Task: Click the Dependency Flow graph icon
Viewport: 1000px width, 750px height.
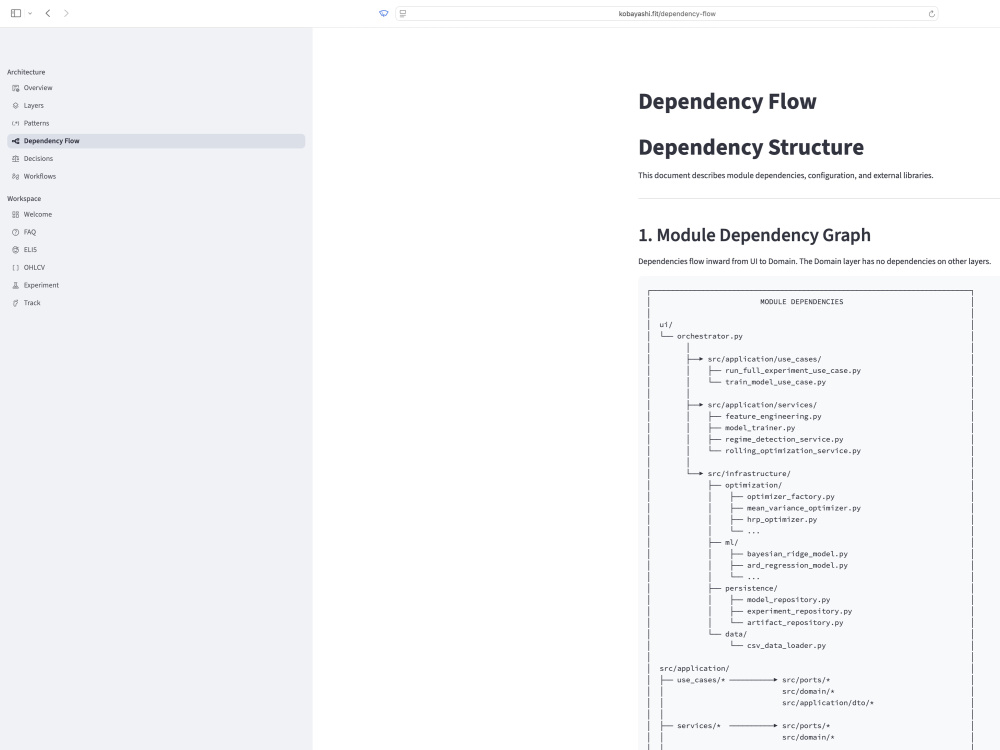Action: pyautogui.click(x=15, y=141)
